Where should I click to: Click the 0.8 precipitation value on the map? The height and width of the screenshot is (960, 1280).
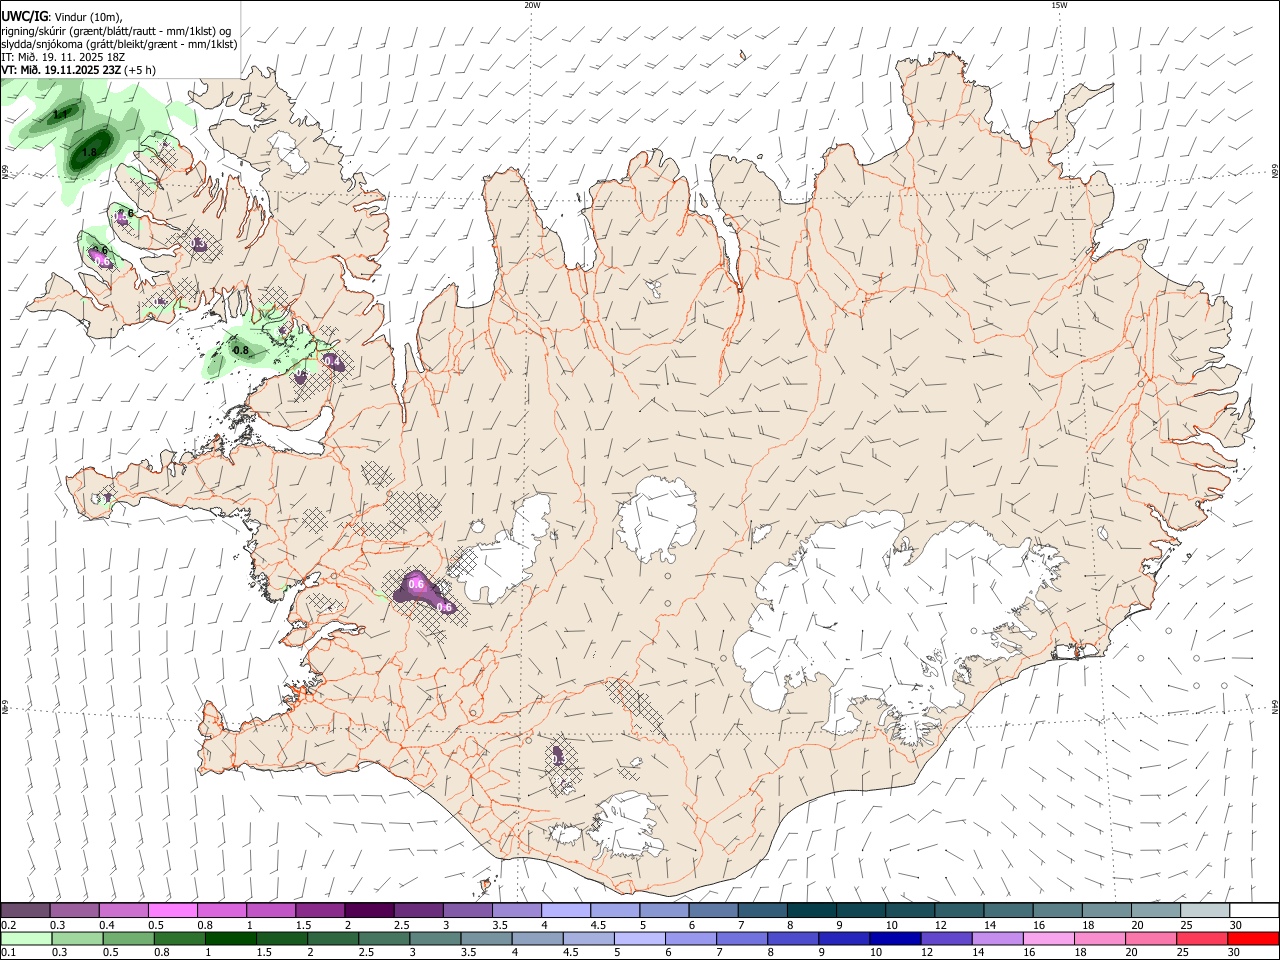coord(241,351)
